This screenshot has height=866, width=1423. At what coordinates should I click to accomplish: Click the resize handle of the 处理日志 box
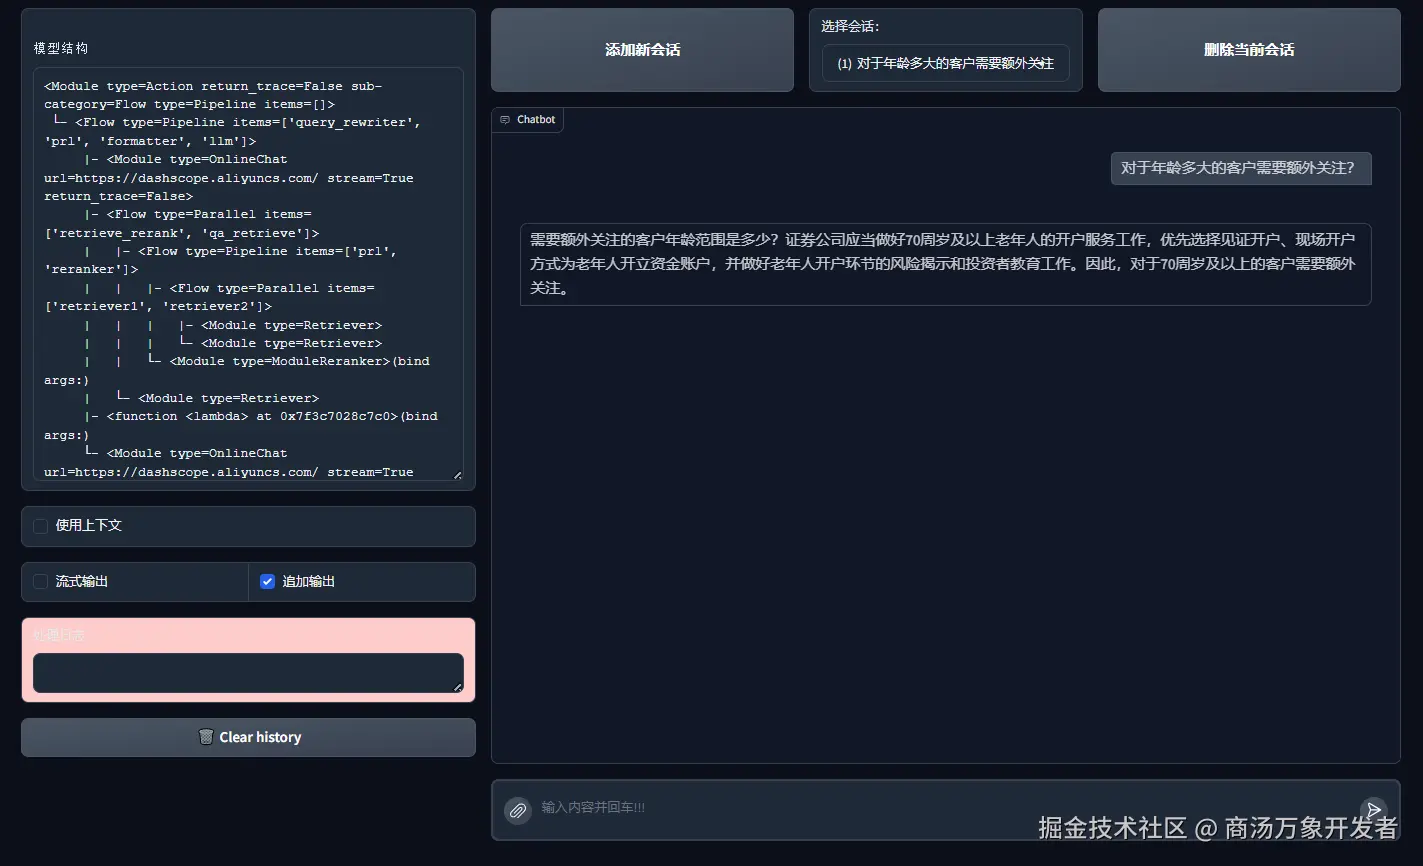(458, 687)
